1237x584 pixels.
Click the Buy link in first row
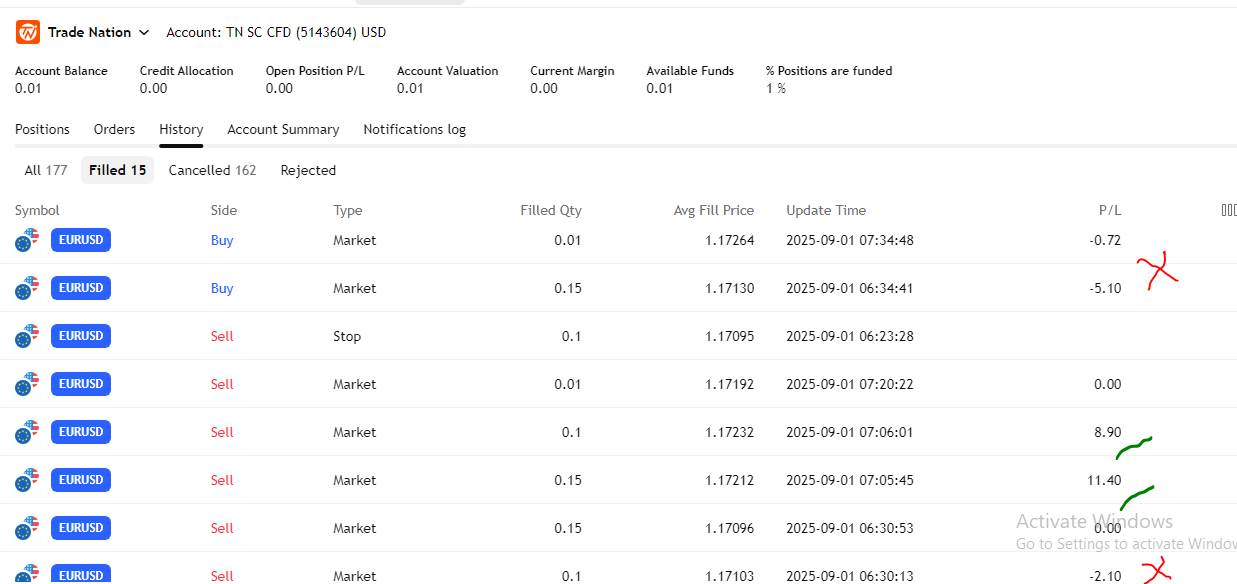pyautogui.click(x=222, y=240)
